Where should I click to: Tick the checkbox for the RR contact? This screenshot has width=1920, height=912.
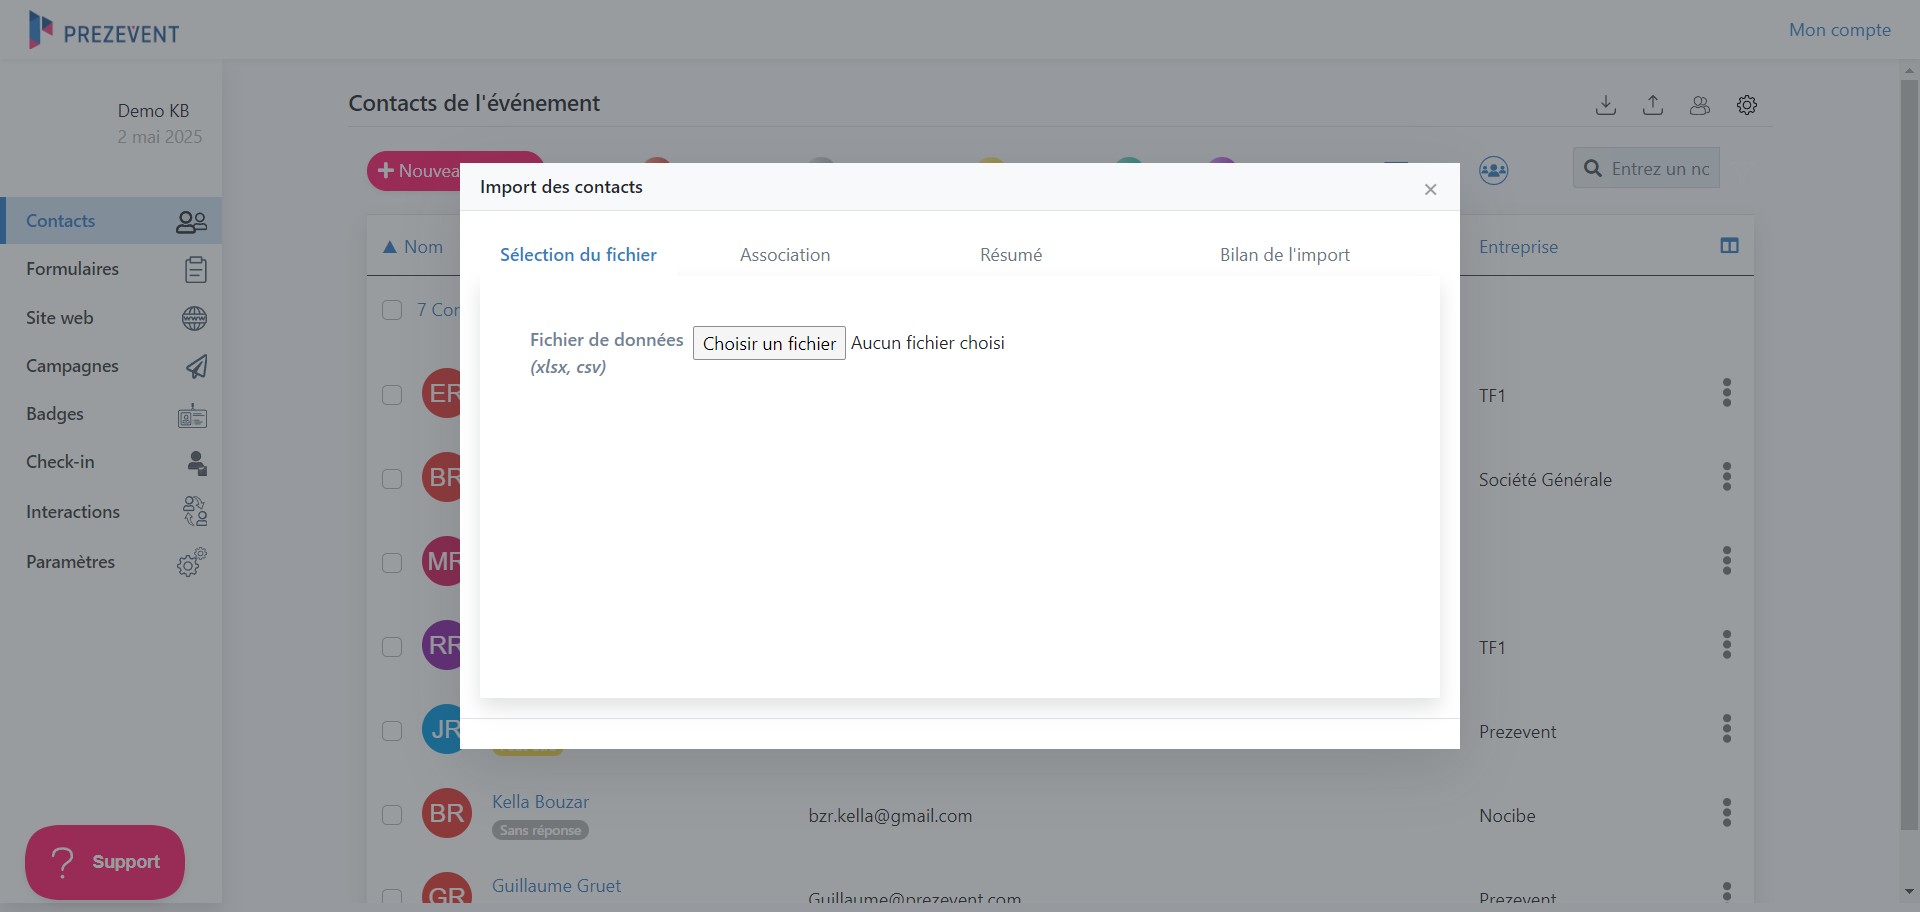tap(392, 647)
